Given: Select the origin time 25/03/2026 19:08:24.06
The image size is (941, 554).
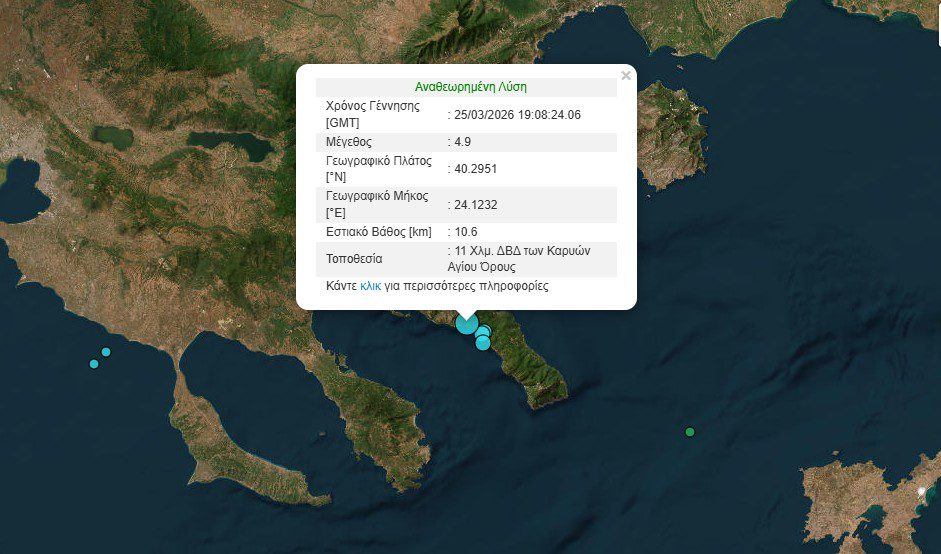Looking at the screenshot, I should (517, 114).
